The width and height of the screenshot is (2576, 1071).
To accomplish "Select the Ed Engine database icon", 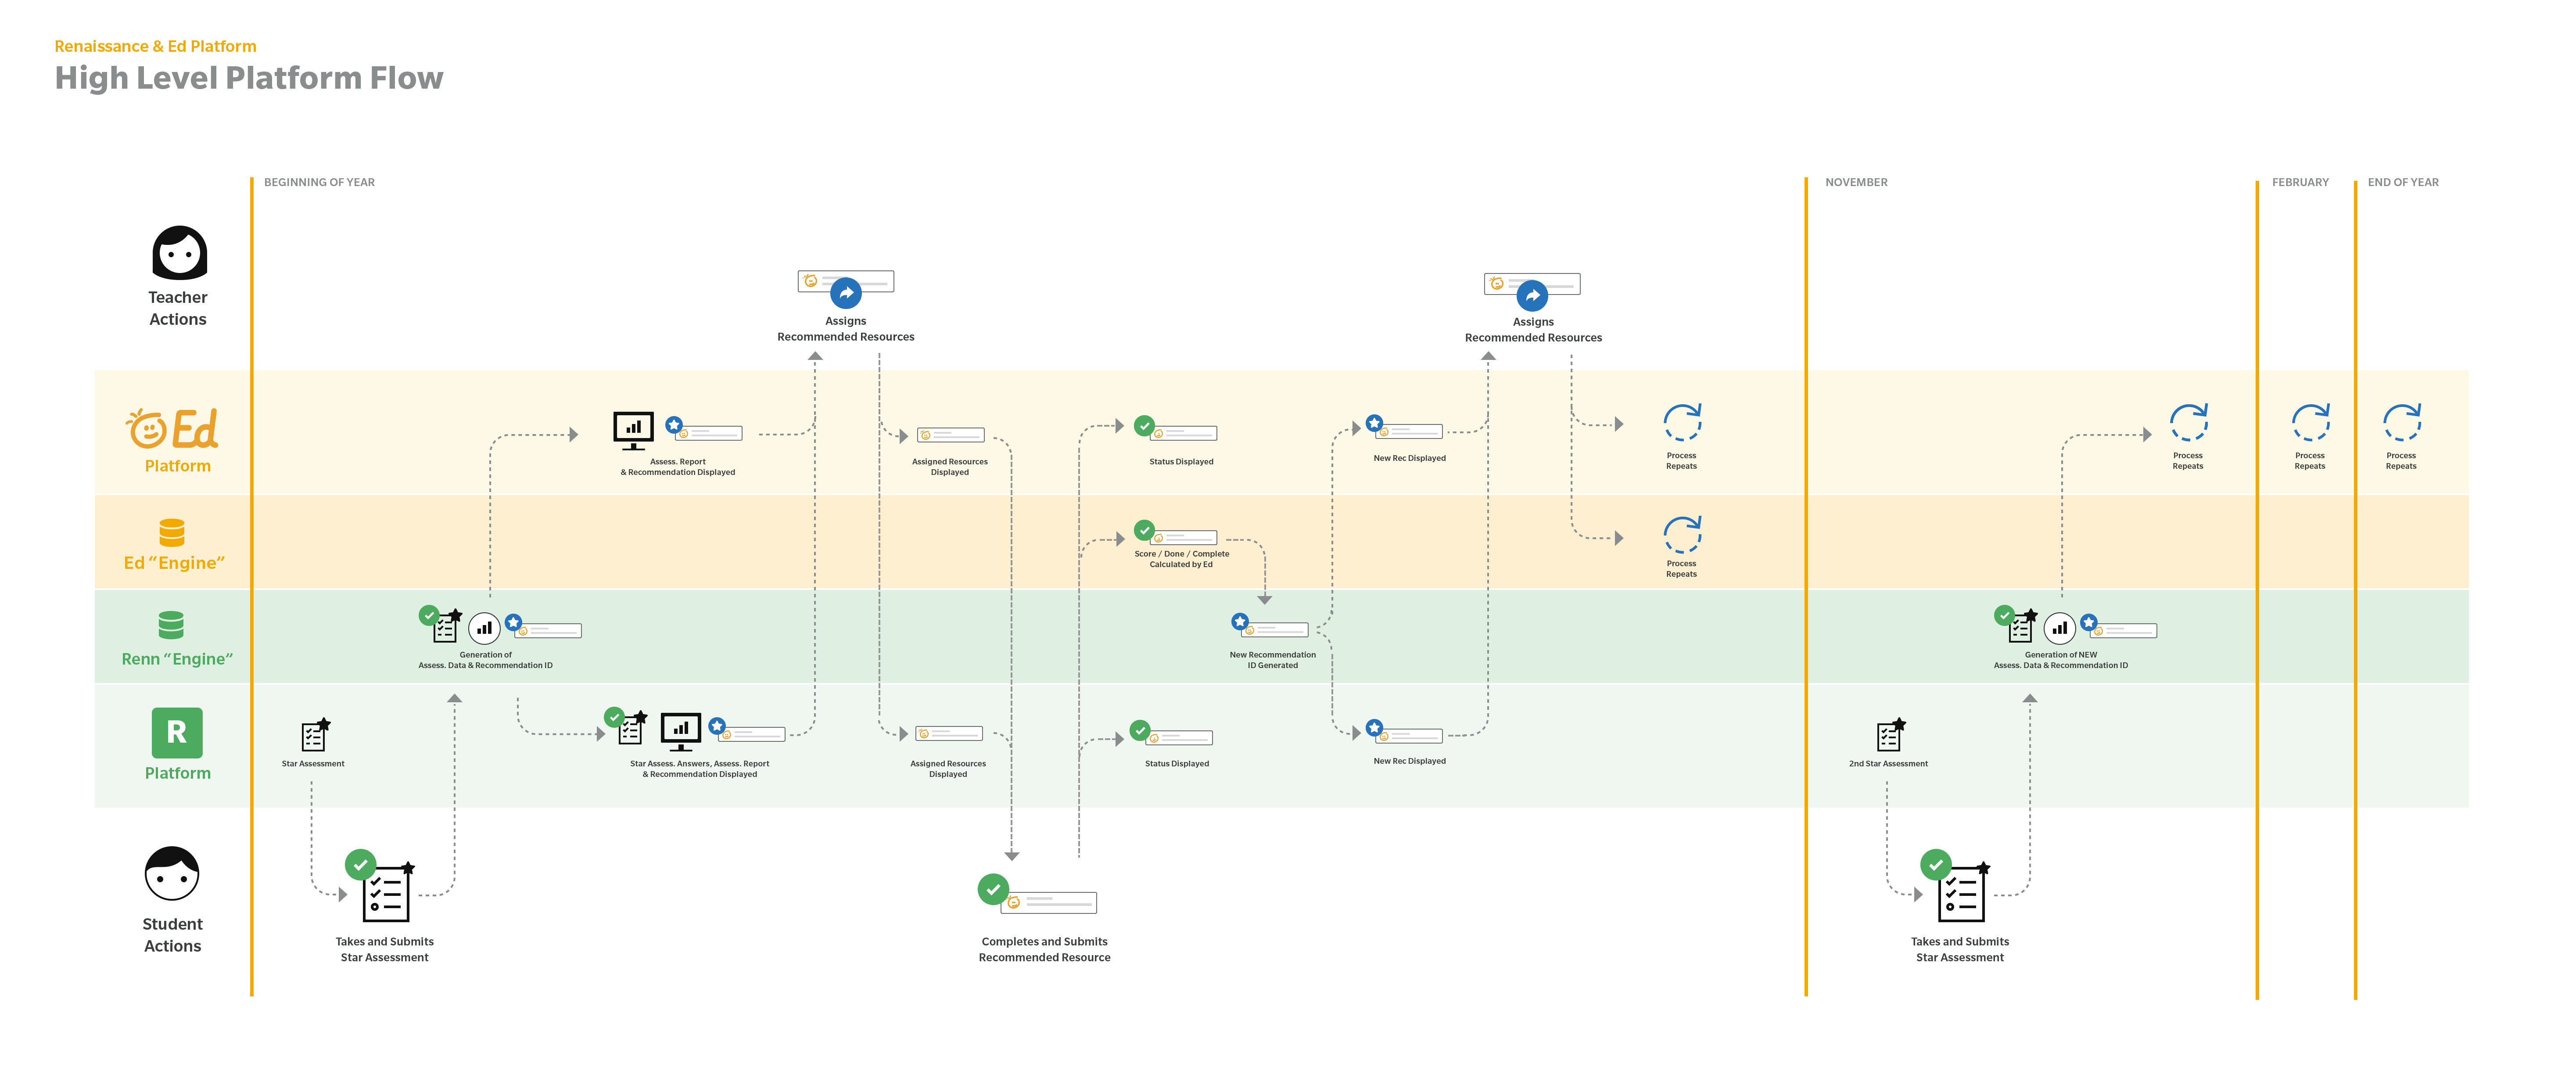I will tap(171, 533).
